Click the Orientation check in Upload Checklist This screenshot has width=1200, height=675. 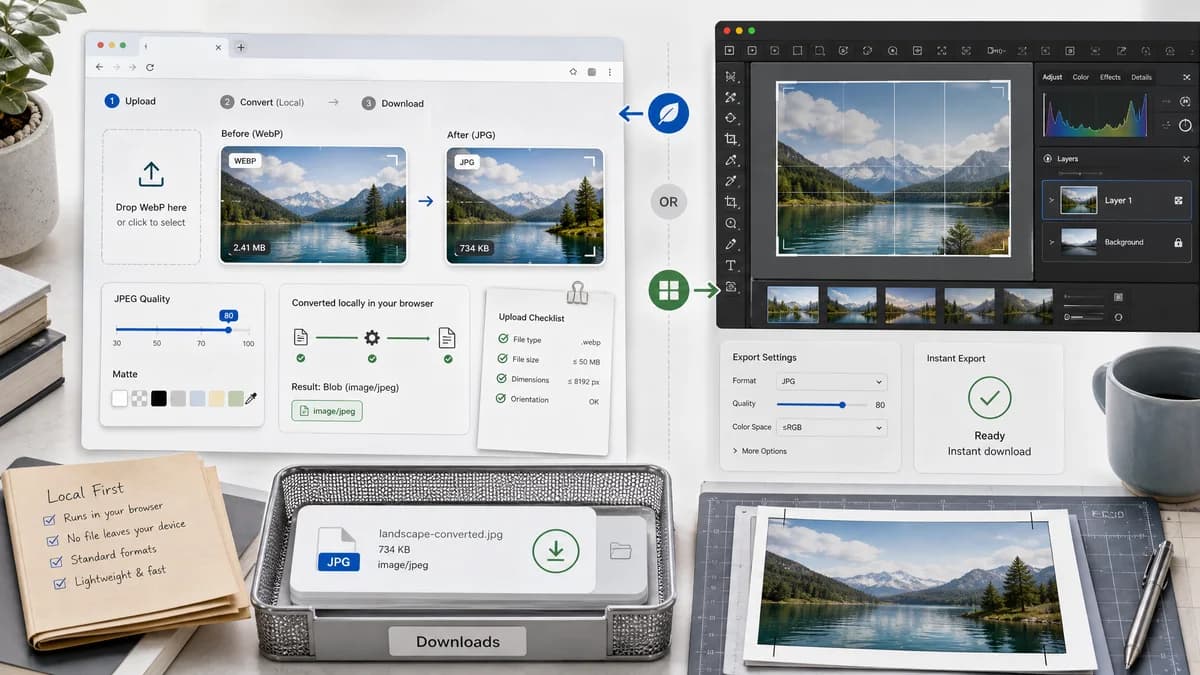[x=501, y=399]
